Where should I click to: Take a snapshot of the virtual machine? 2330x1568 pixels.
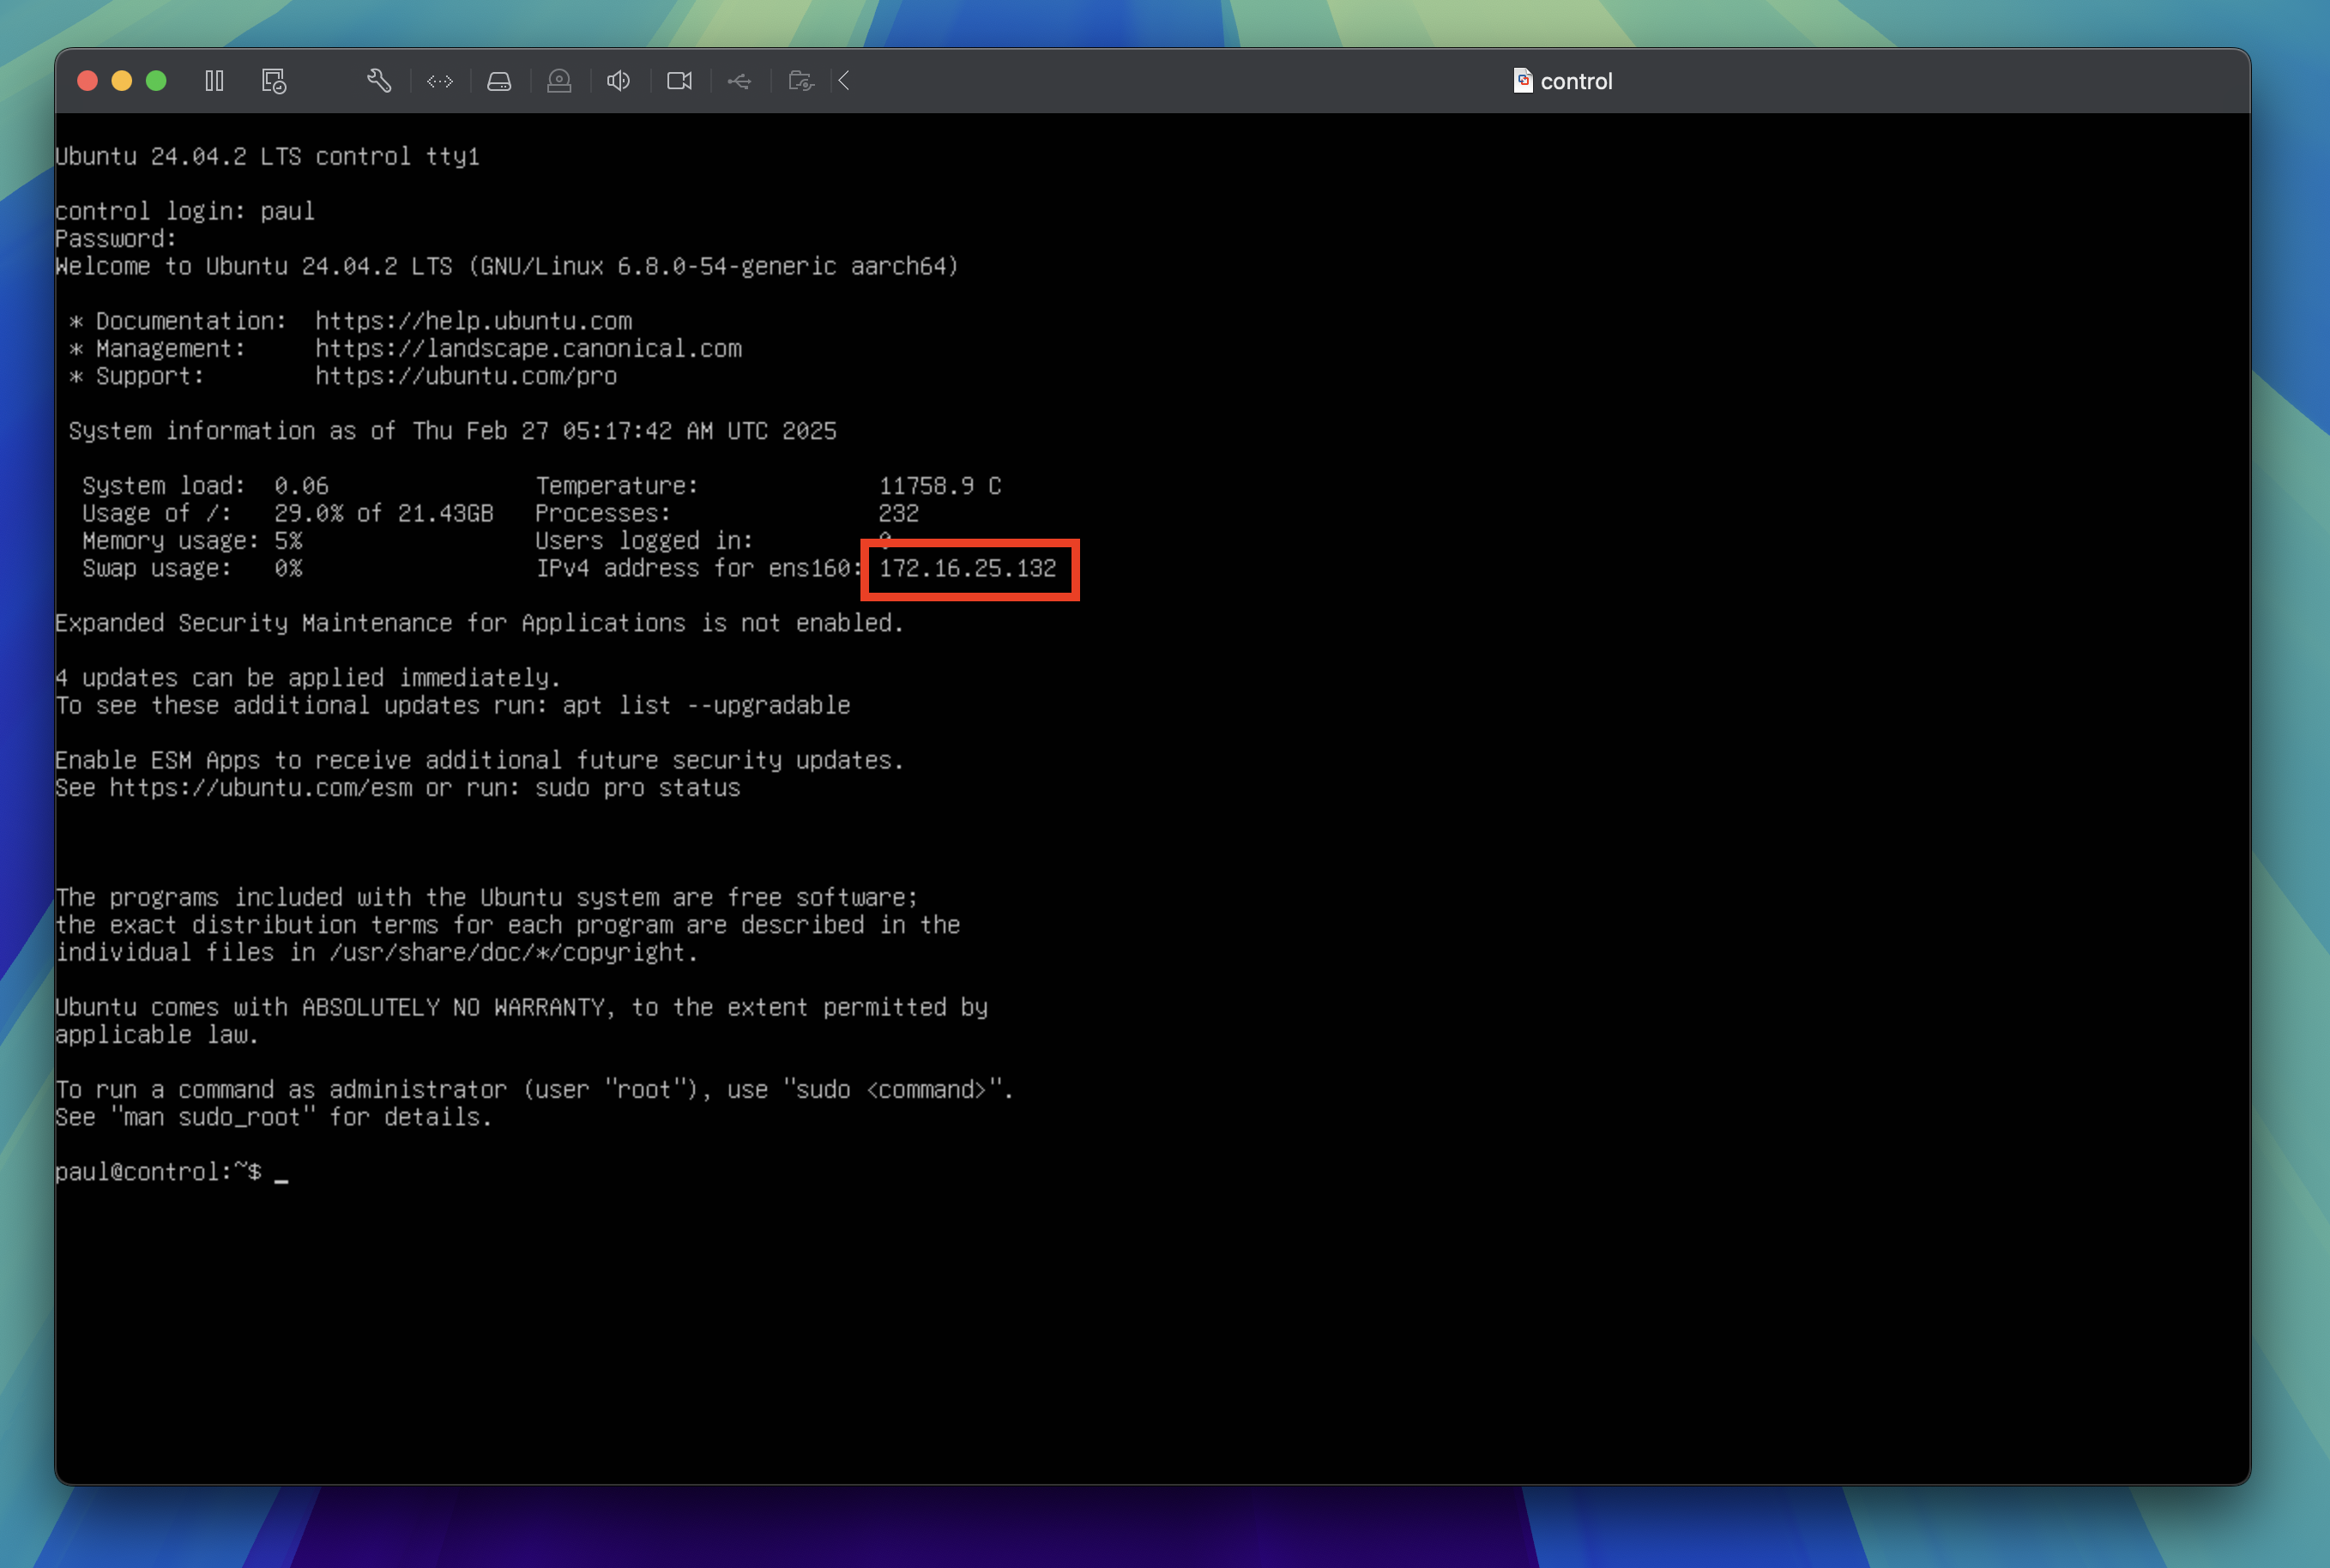click(x=274, y=81)
